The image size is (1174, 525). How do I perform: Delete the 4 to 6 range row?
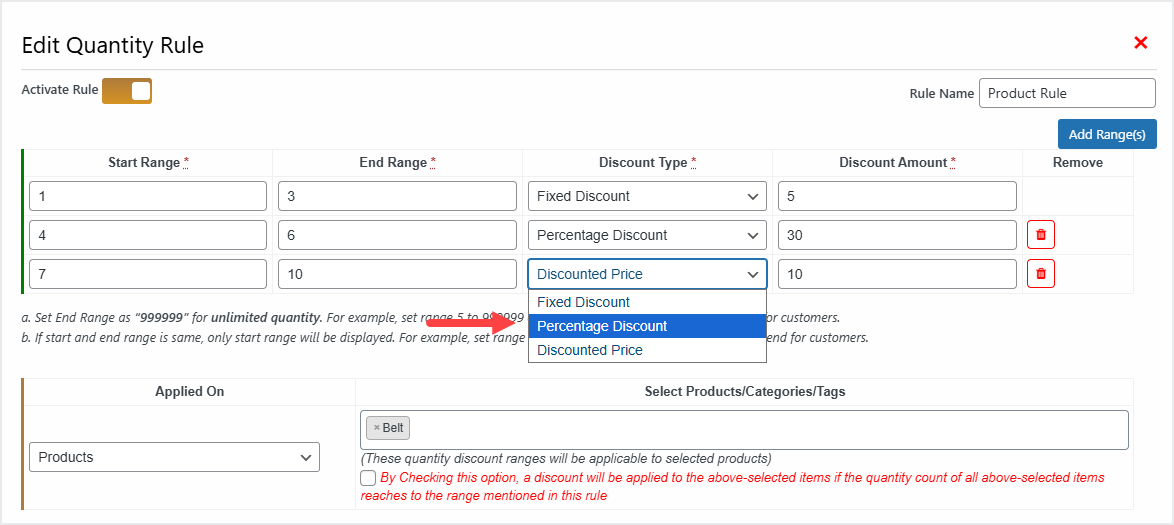1041,235
